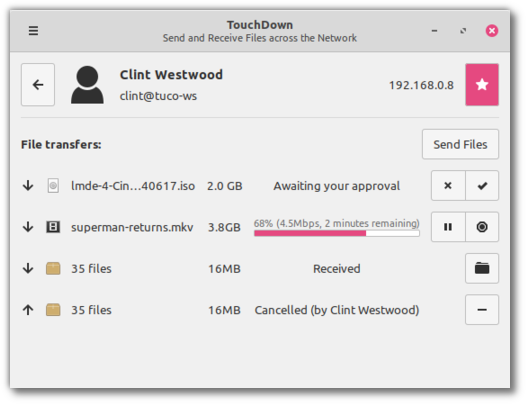Toggle the pink favorite star button
Screen dimensions: 526x404
pos(482,85)
